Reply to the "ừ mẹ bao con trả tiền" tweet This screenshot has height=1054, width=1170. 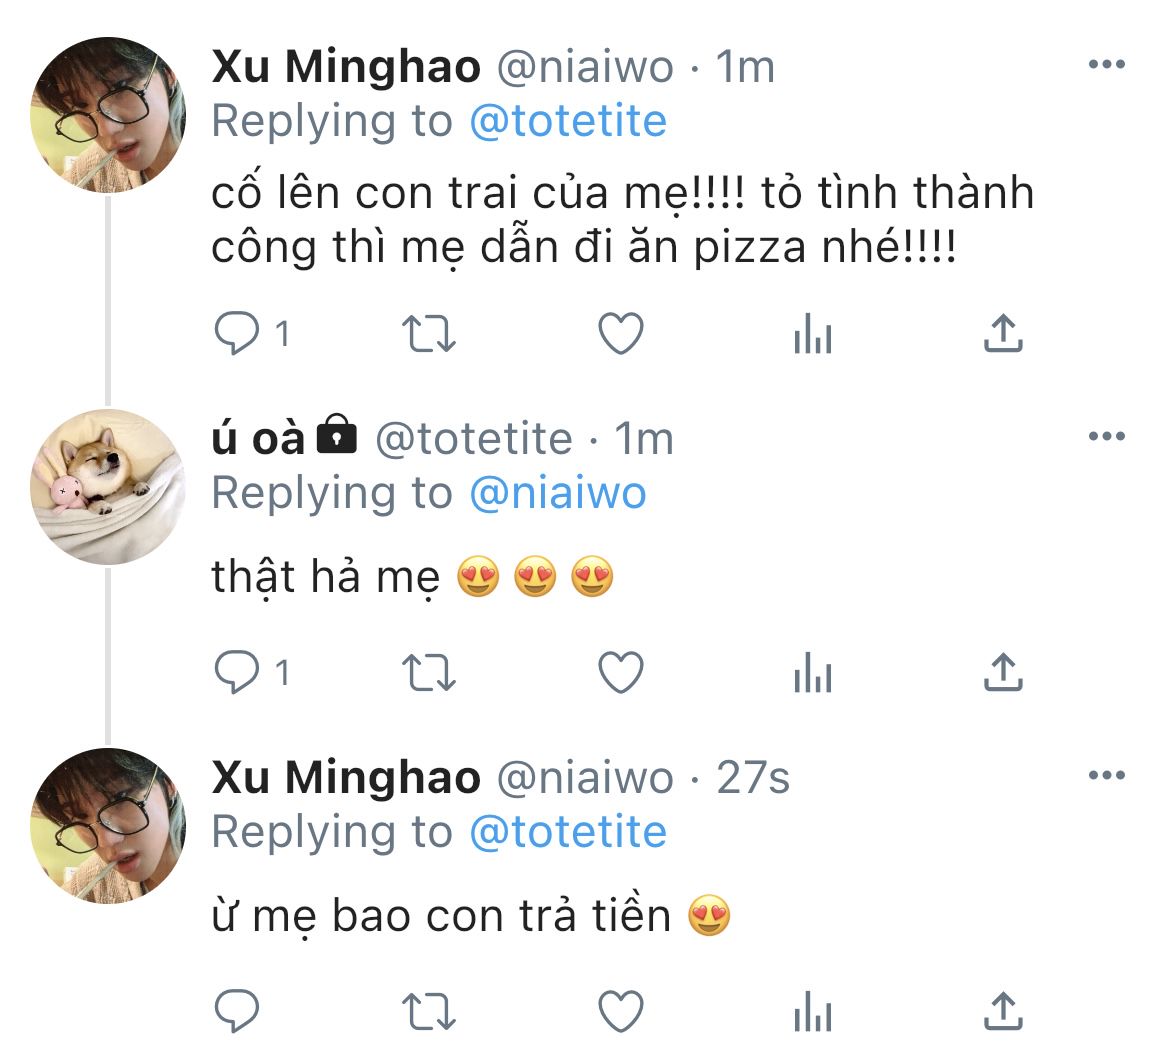click(x=238, y=1012)
